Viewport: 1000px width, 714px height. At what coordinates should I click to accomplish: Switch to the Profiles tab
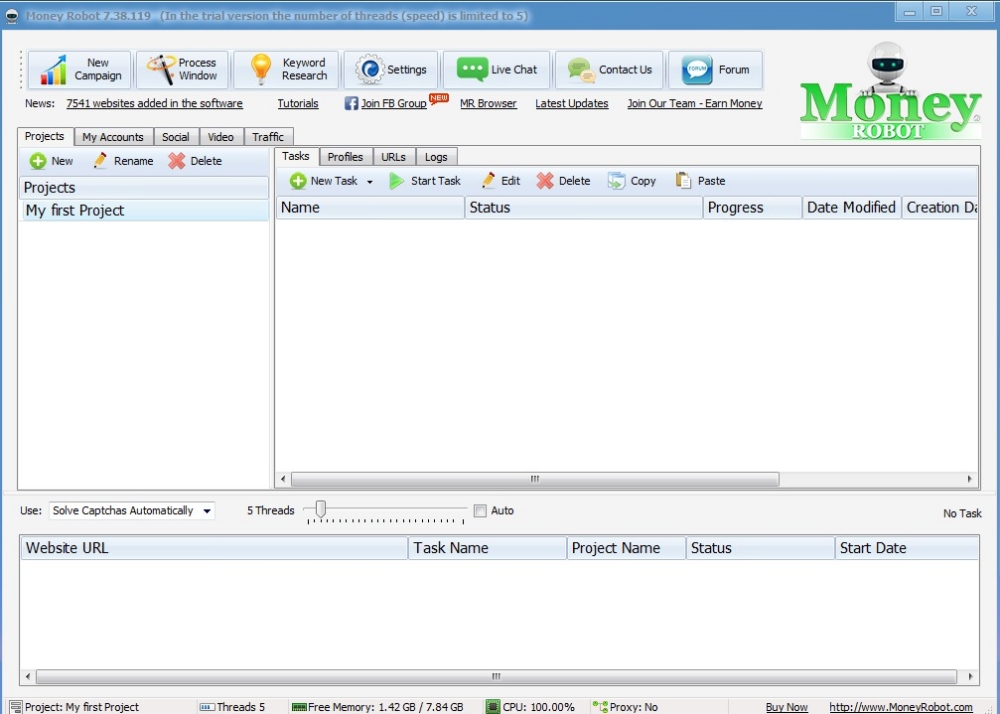[x=345, y=157]
